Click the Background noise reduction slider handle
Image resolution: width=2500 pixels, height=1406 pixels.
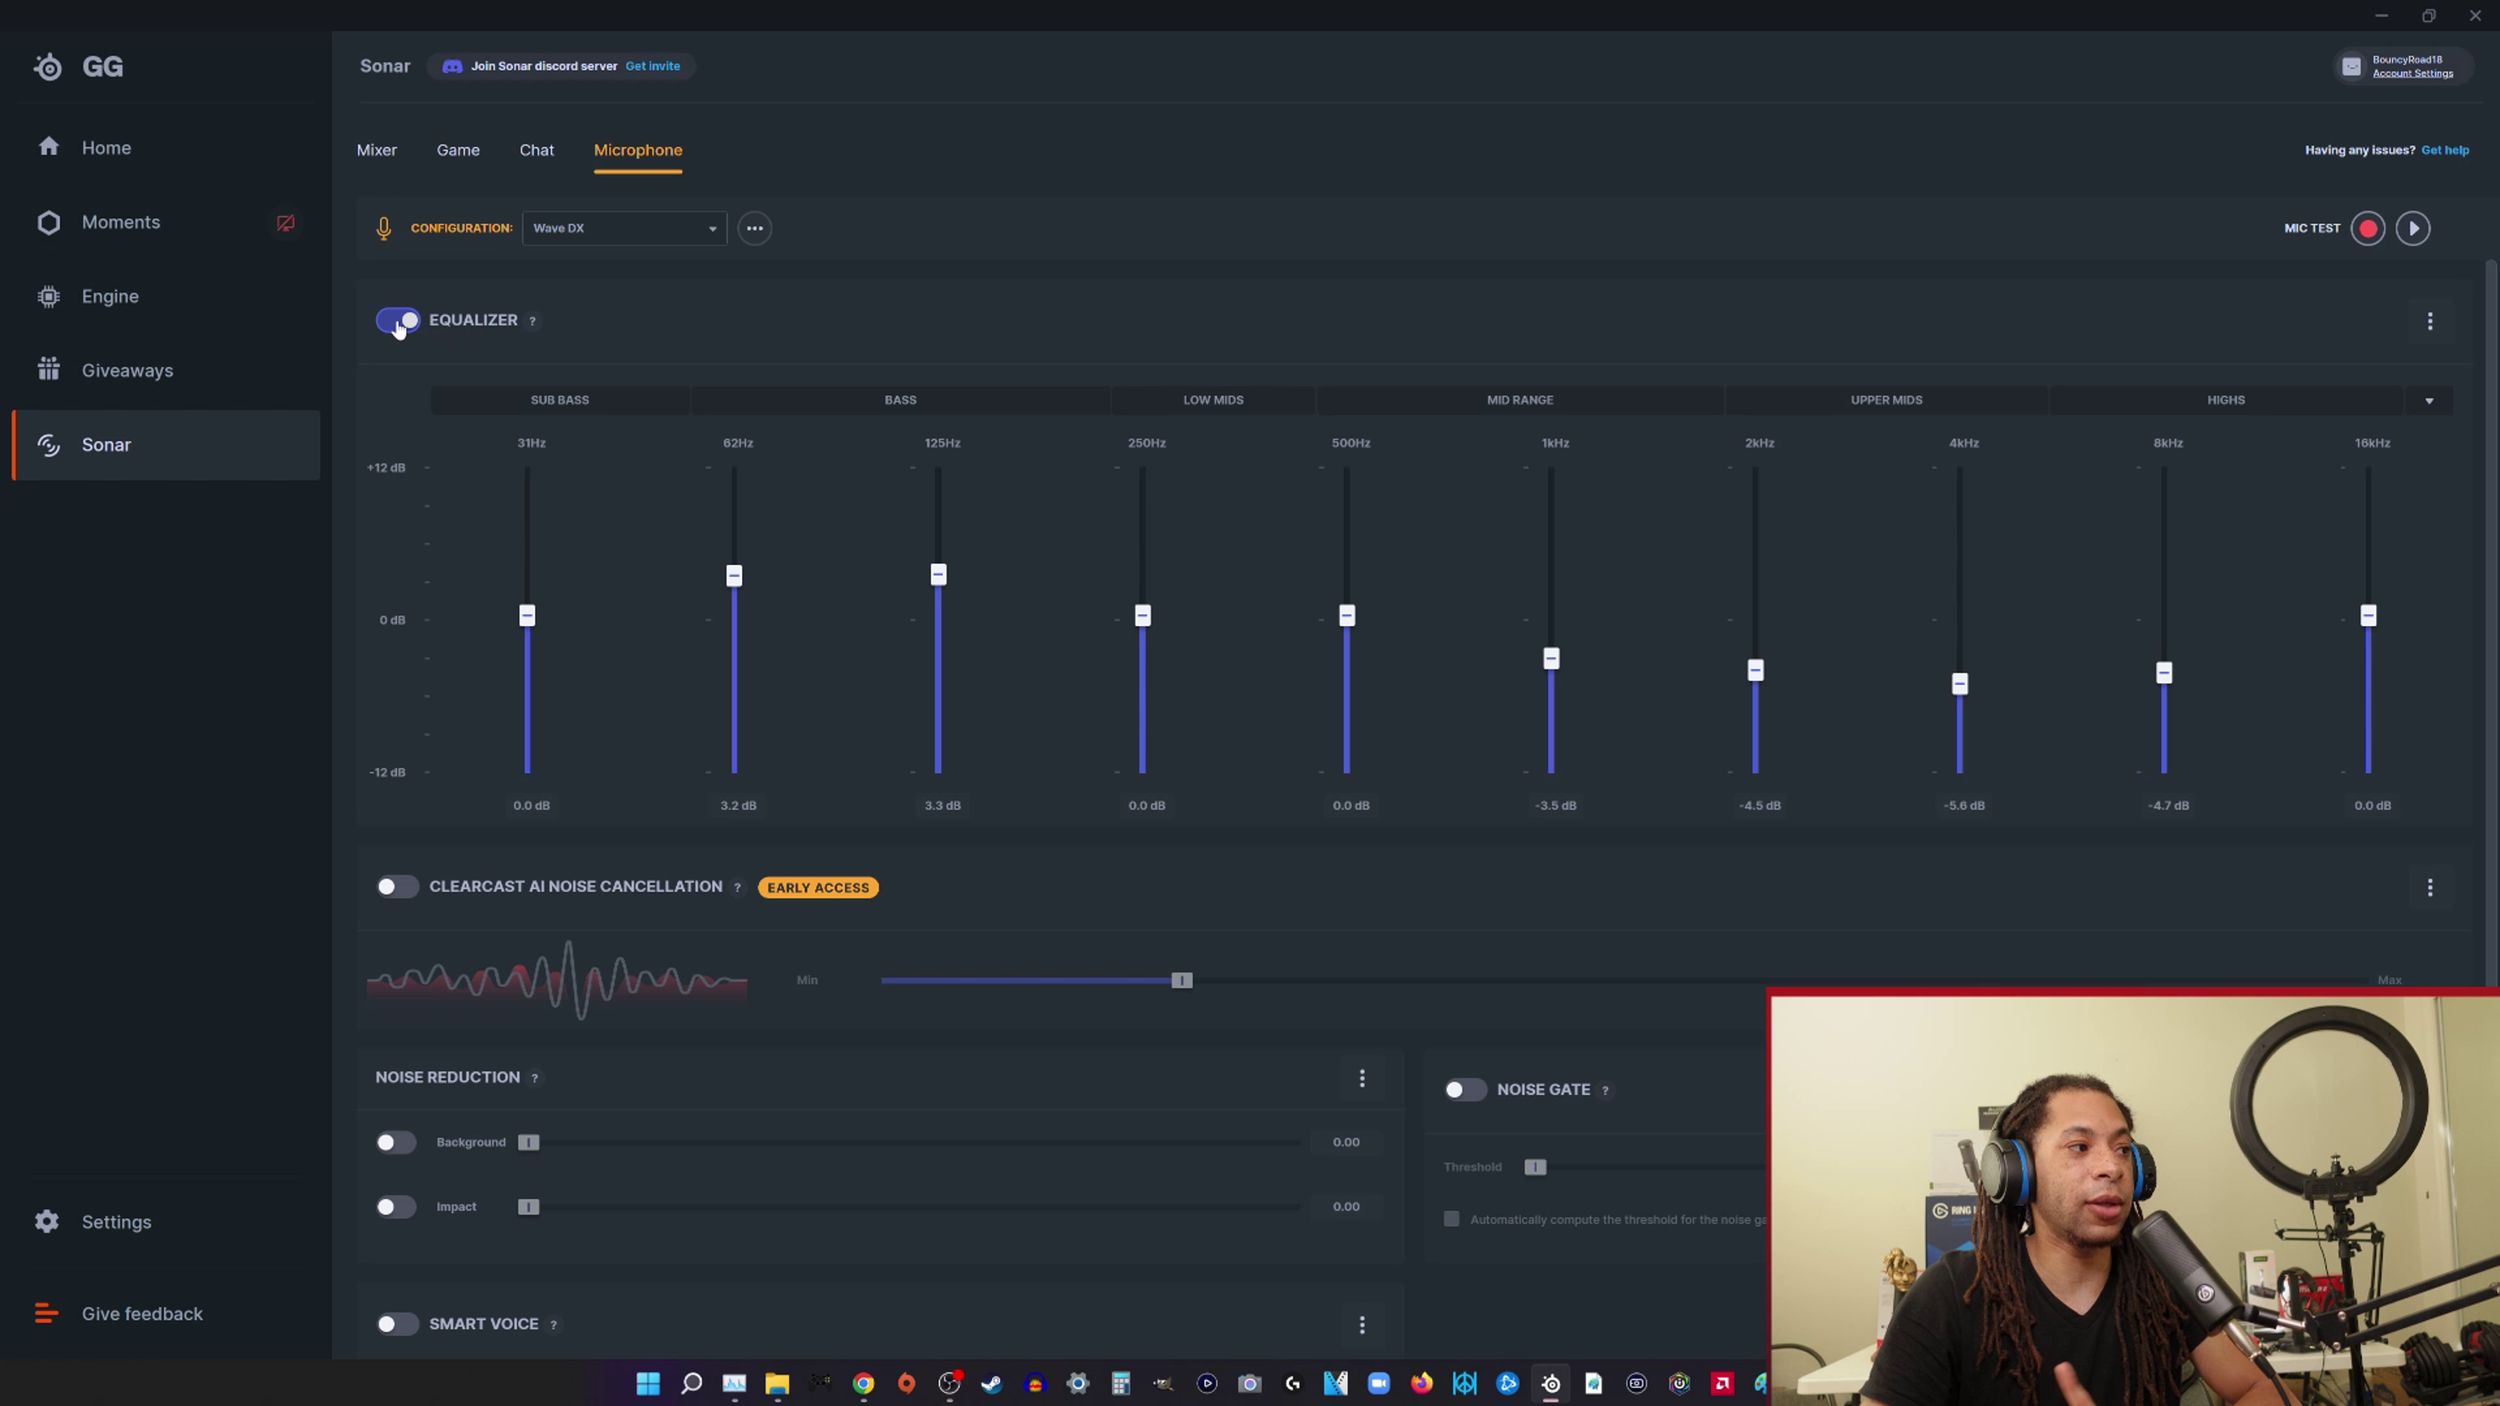point(528,1143)
